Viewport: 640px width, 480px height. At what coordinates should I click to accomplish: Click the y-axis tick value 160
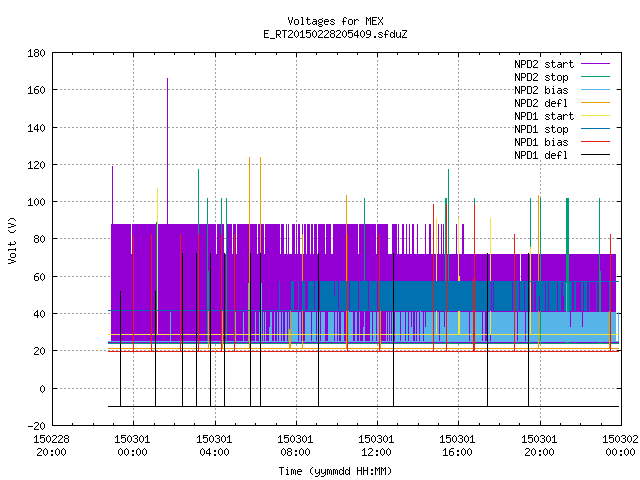(x=36, y=90)
